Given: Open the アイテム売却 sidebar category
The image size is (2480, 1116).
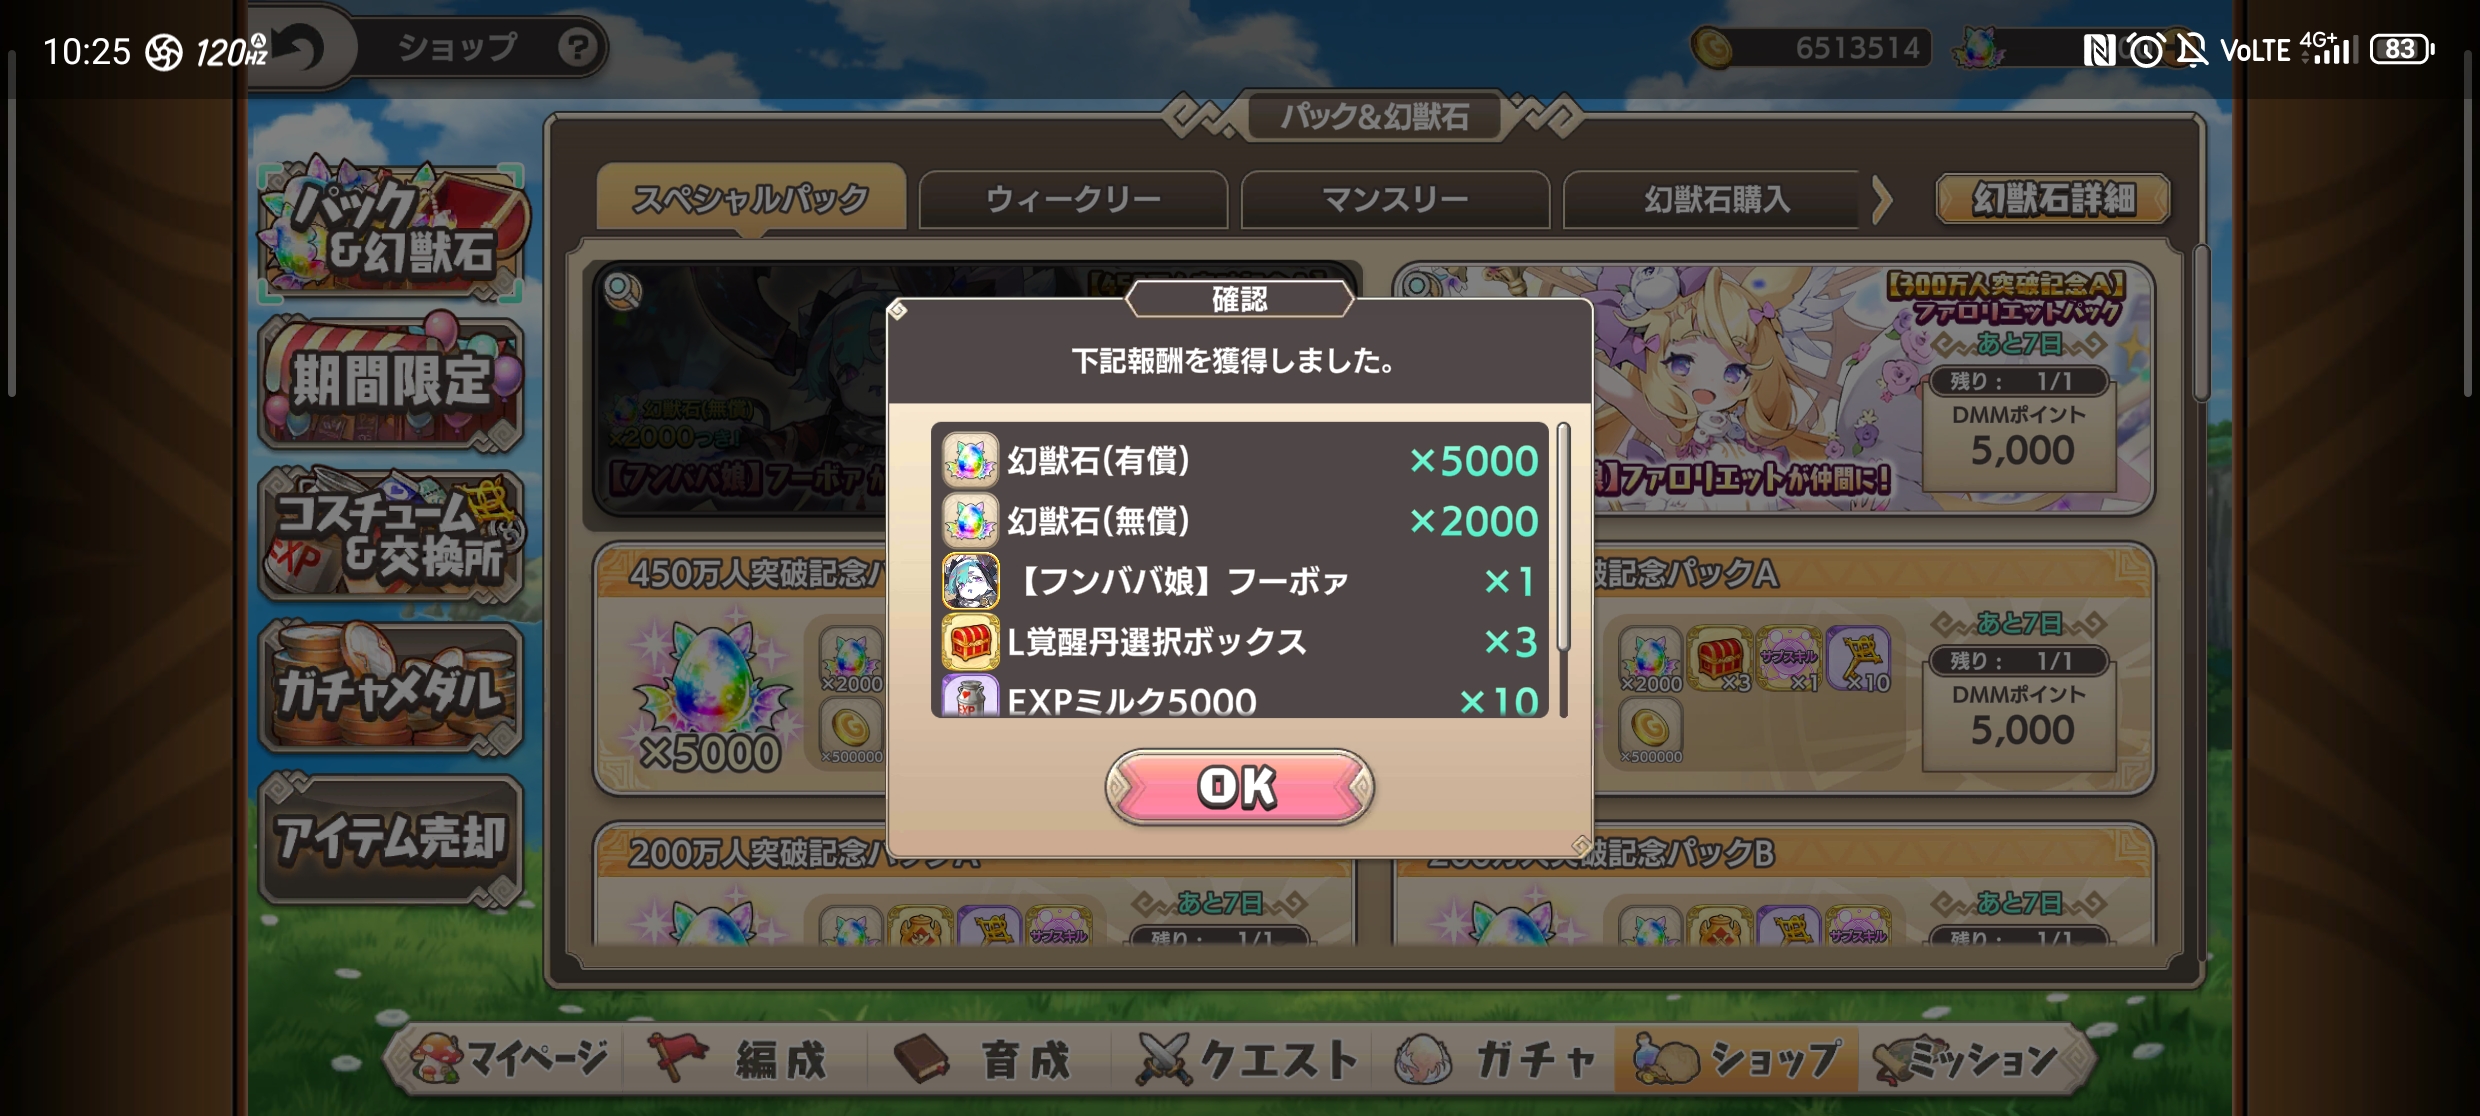Looking at the screenshot, I should click(391, 838).
